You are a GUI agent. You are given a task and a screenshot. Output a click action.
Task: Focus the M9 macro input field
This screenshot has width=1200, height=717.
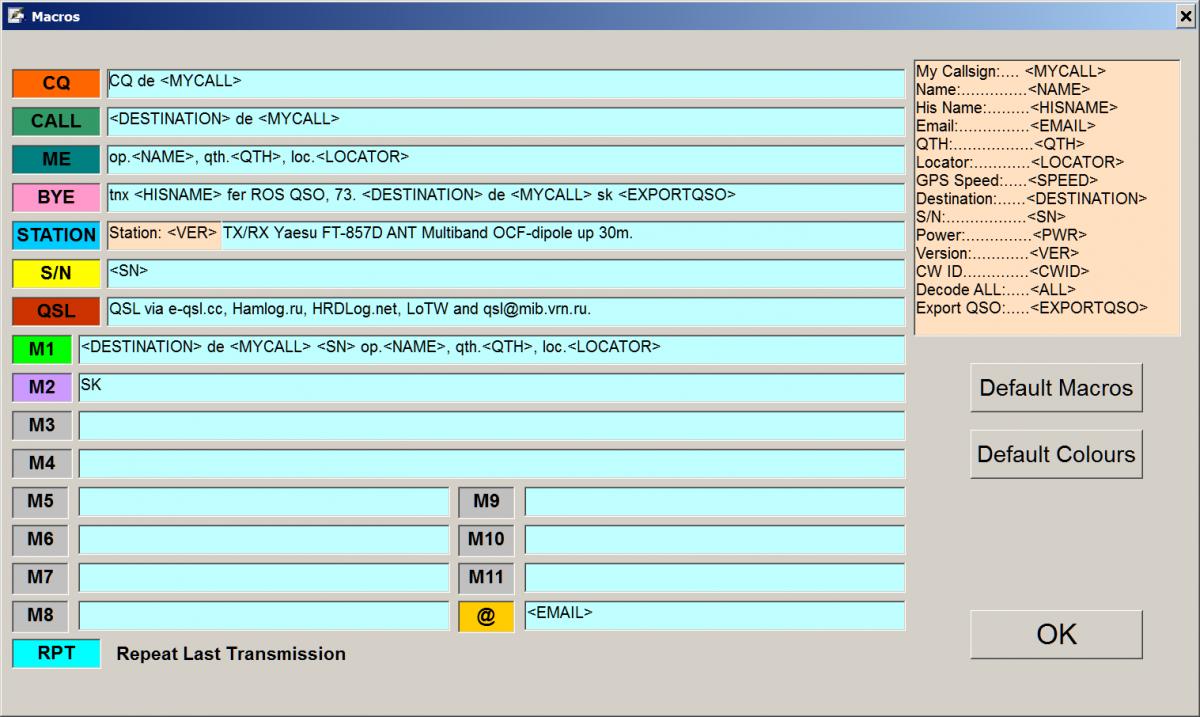click(x=714, y=502)
